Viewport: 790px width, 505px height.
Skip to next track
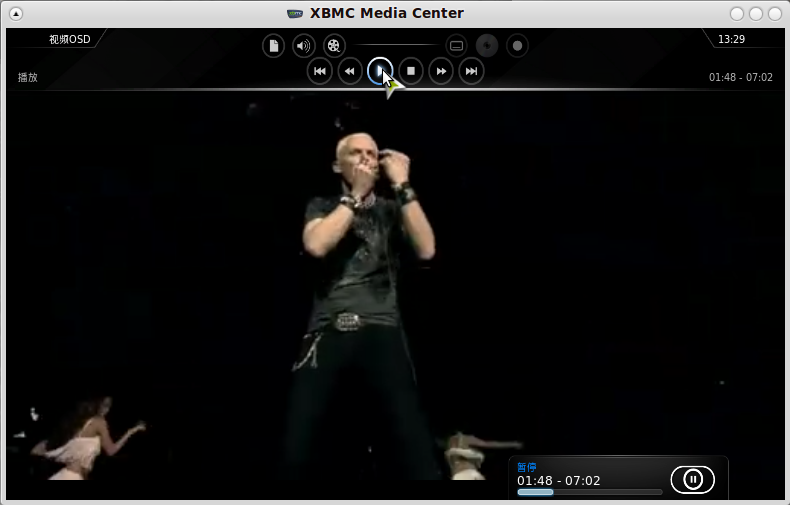pyautogui.click(x=471, y=71)
